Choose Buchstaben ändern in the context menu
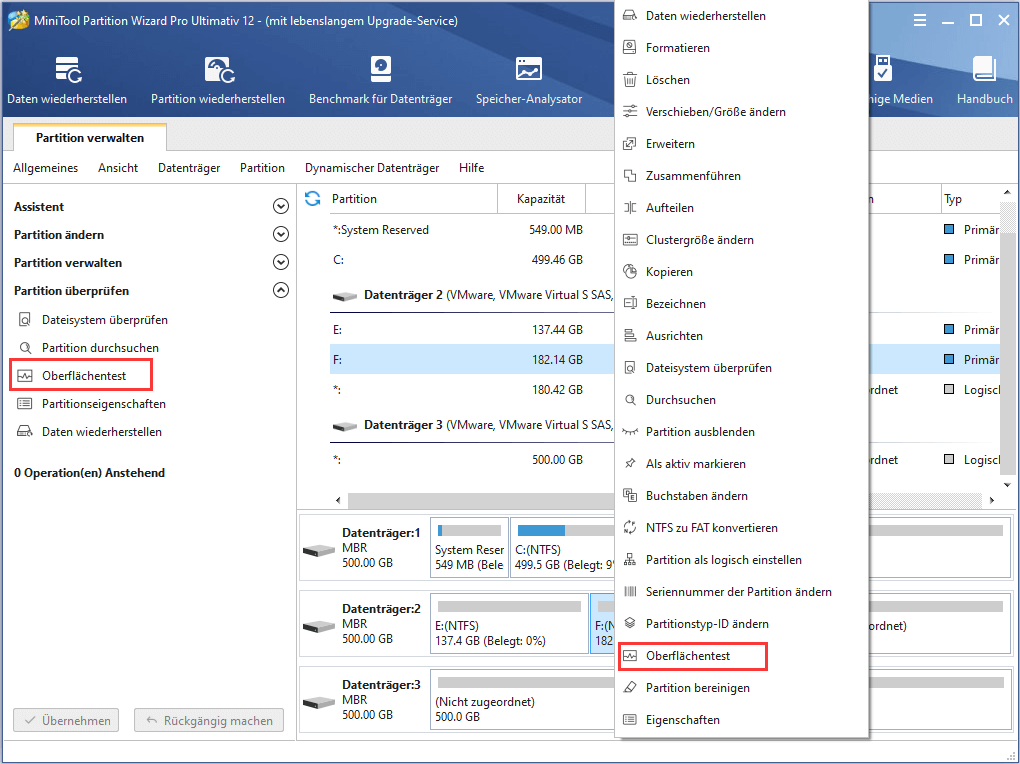1020x764 pixels. pos(696,495)
